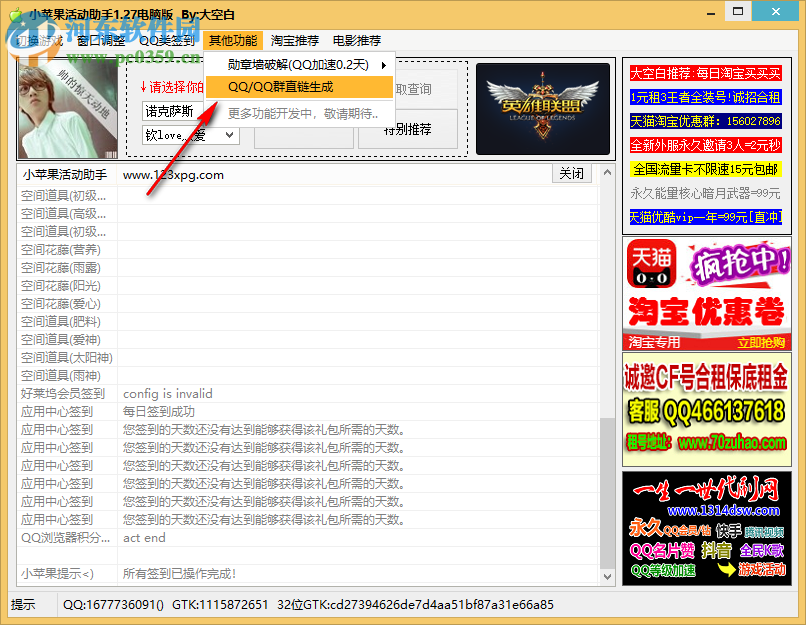The image size is (806, 625).
Task: Click scrollbar up arrow in log list
Action: 607,172
